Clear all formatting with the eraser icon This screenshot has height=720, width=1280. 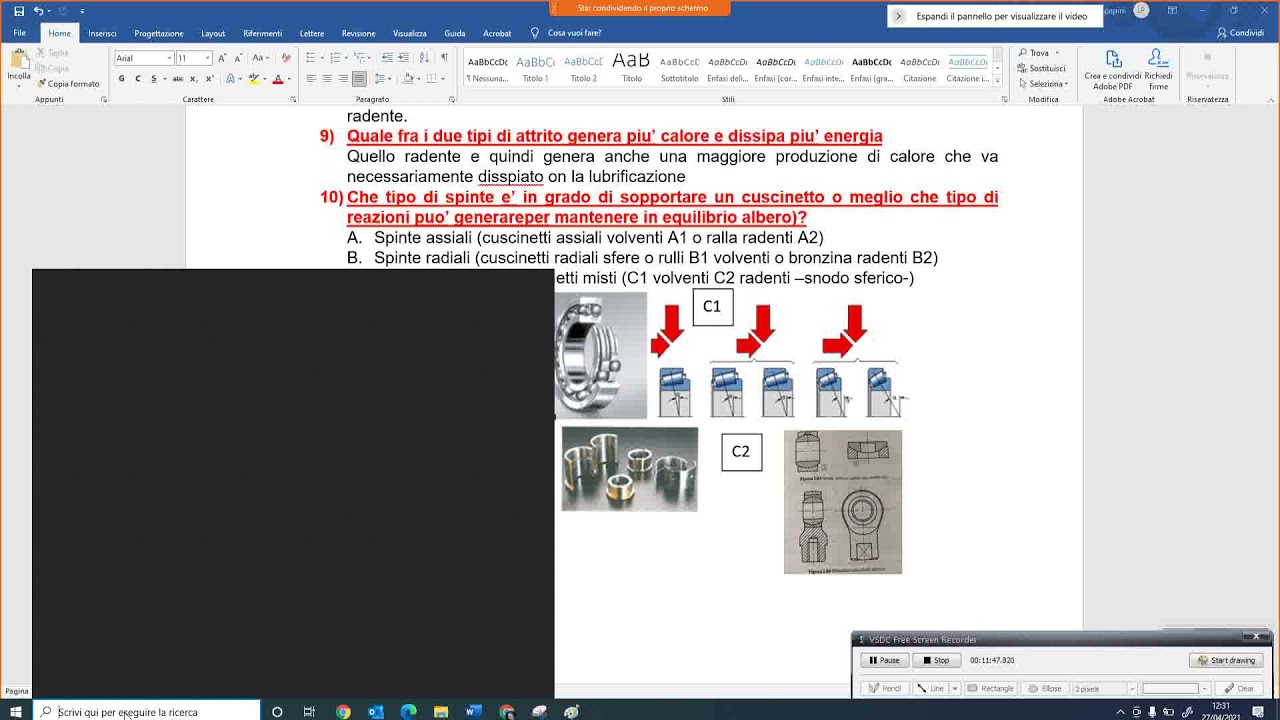(x=286, y=58)
